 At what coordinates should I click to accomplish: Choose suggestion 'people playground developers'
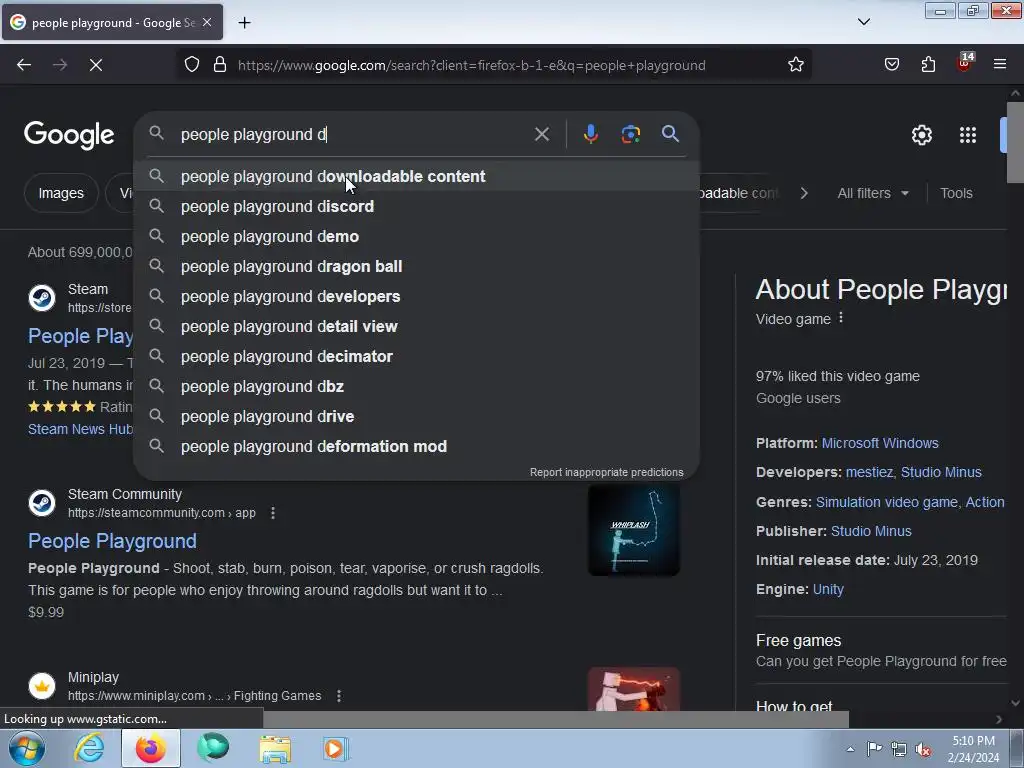[416, 296]
